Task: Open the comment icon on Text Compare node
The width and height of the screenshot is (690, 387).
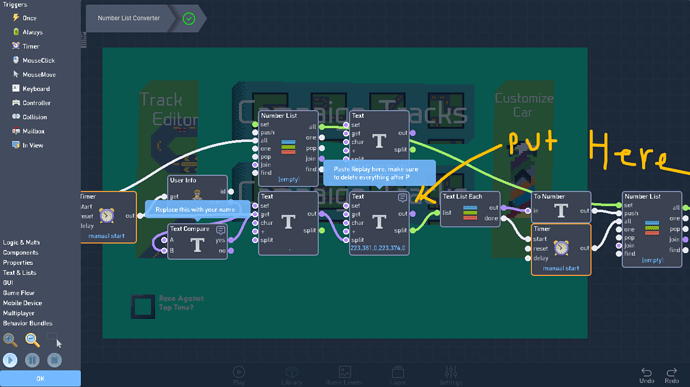Action: click(x=220, y=230)
